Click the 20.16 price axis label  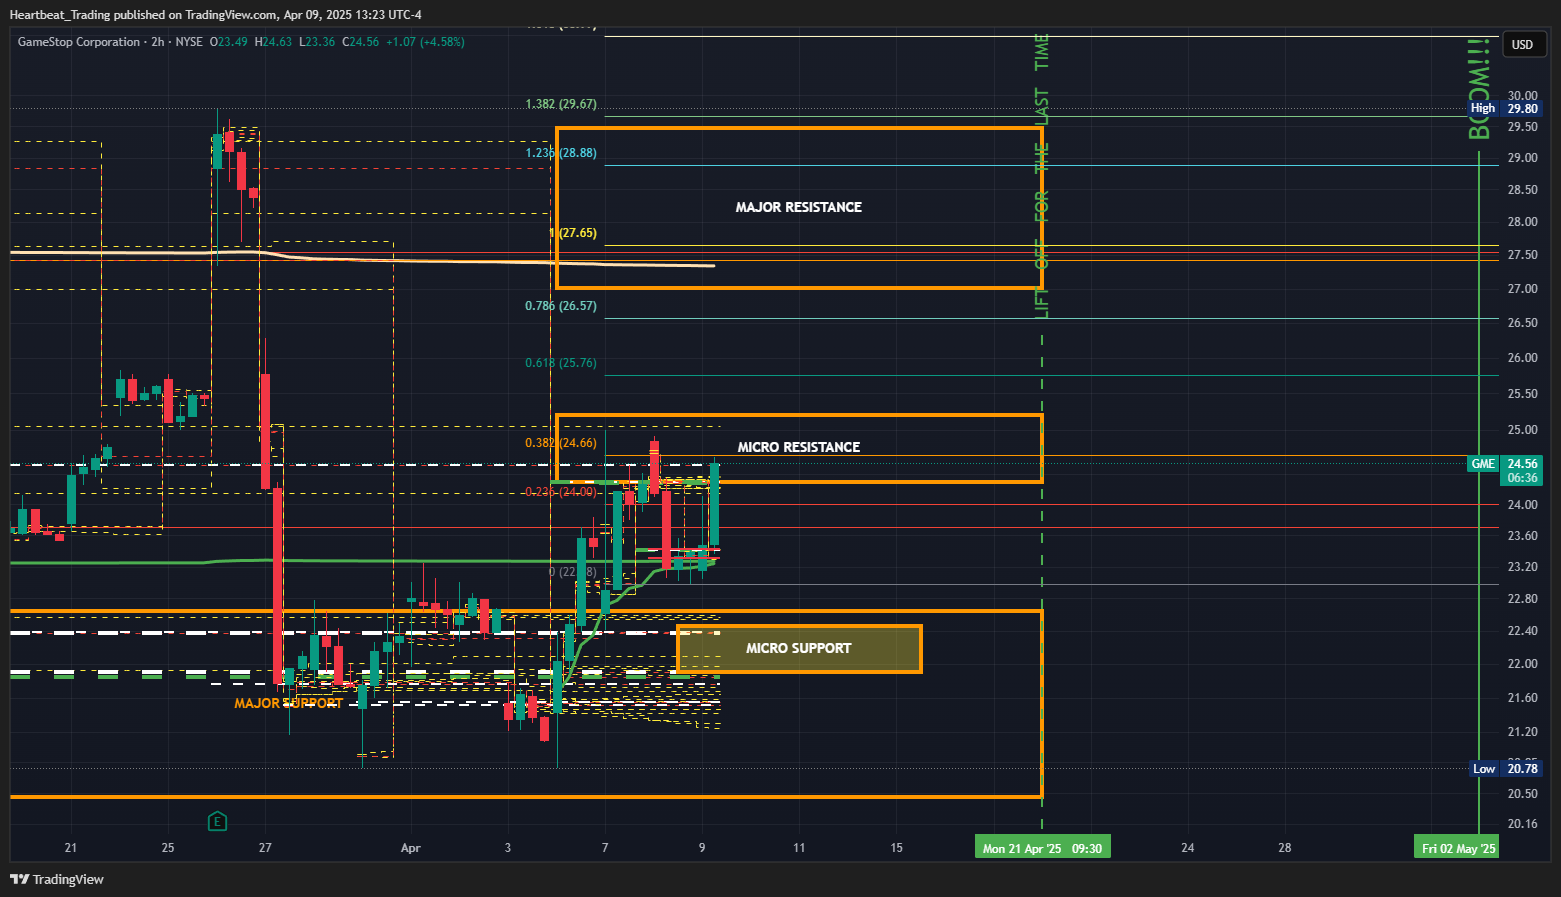click(x=1522, y=824)
